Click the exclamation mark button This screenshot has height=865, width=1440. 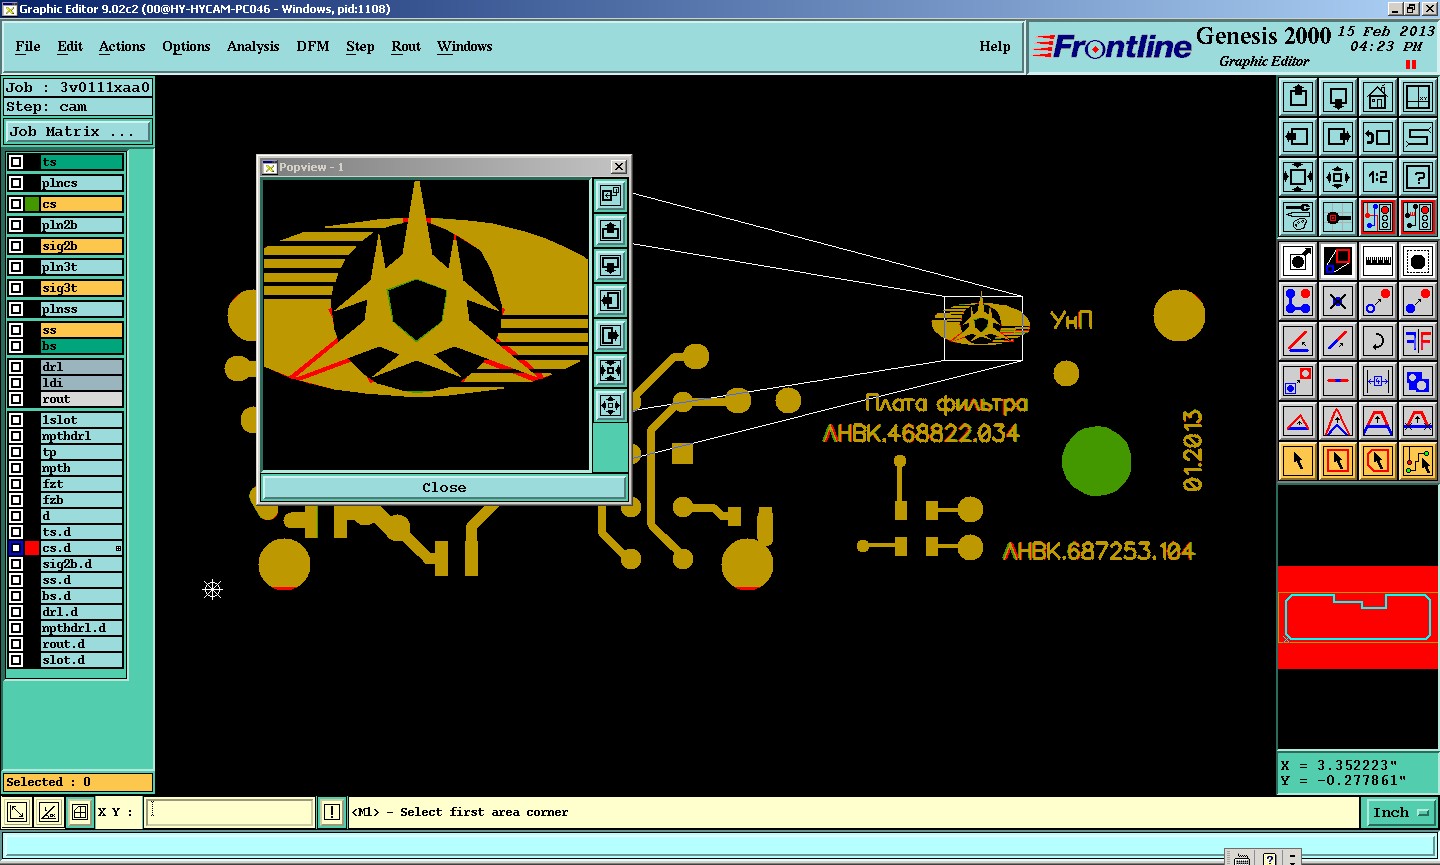pos(332,812)
